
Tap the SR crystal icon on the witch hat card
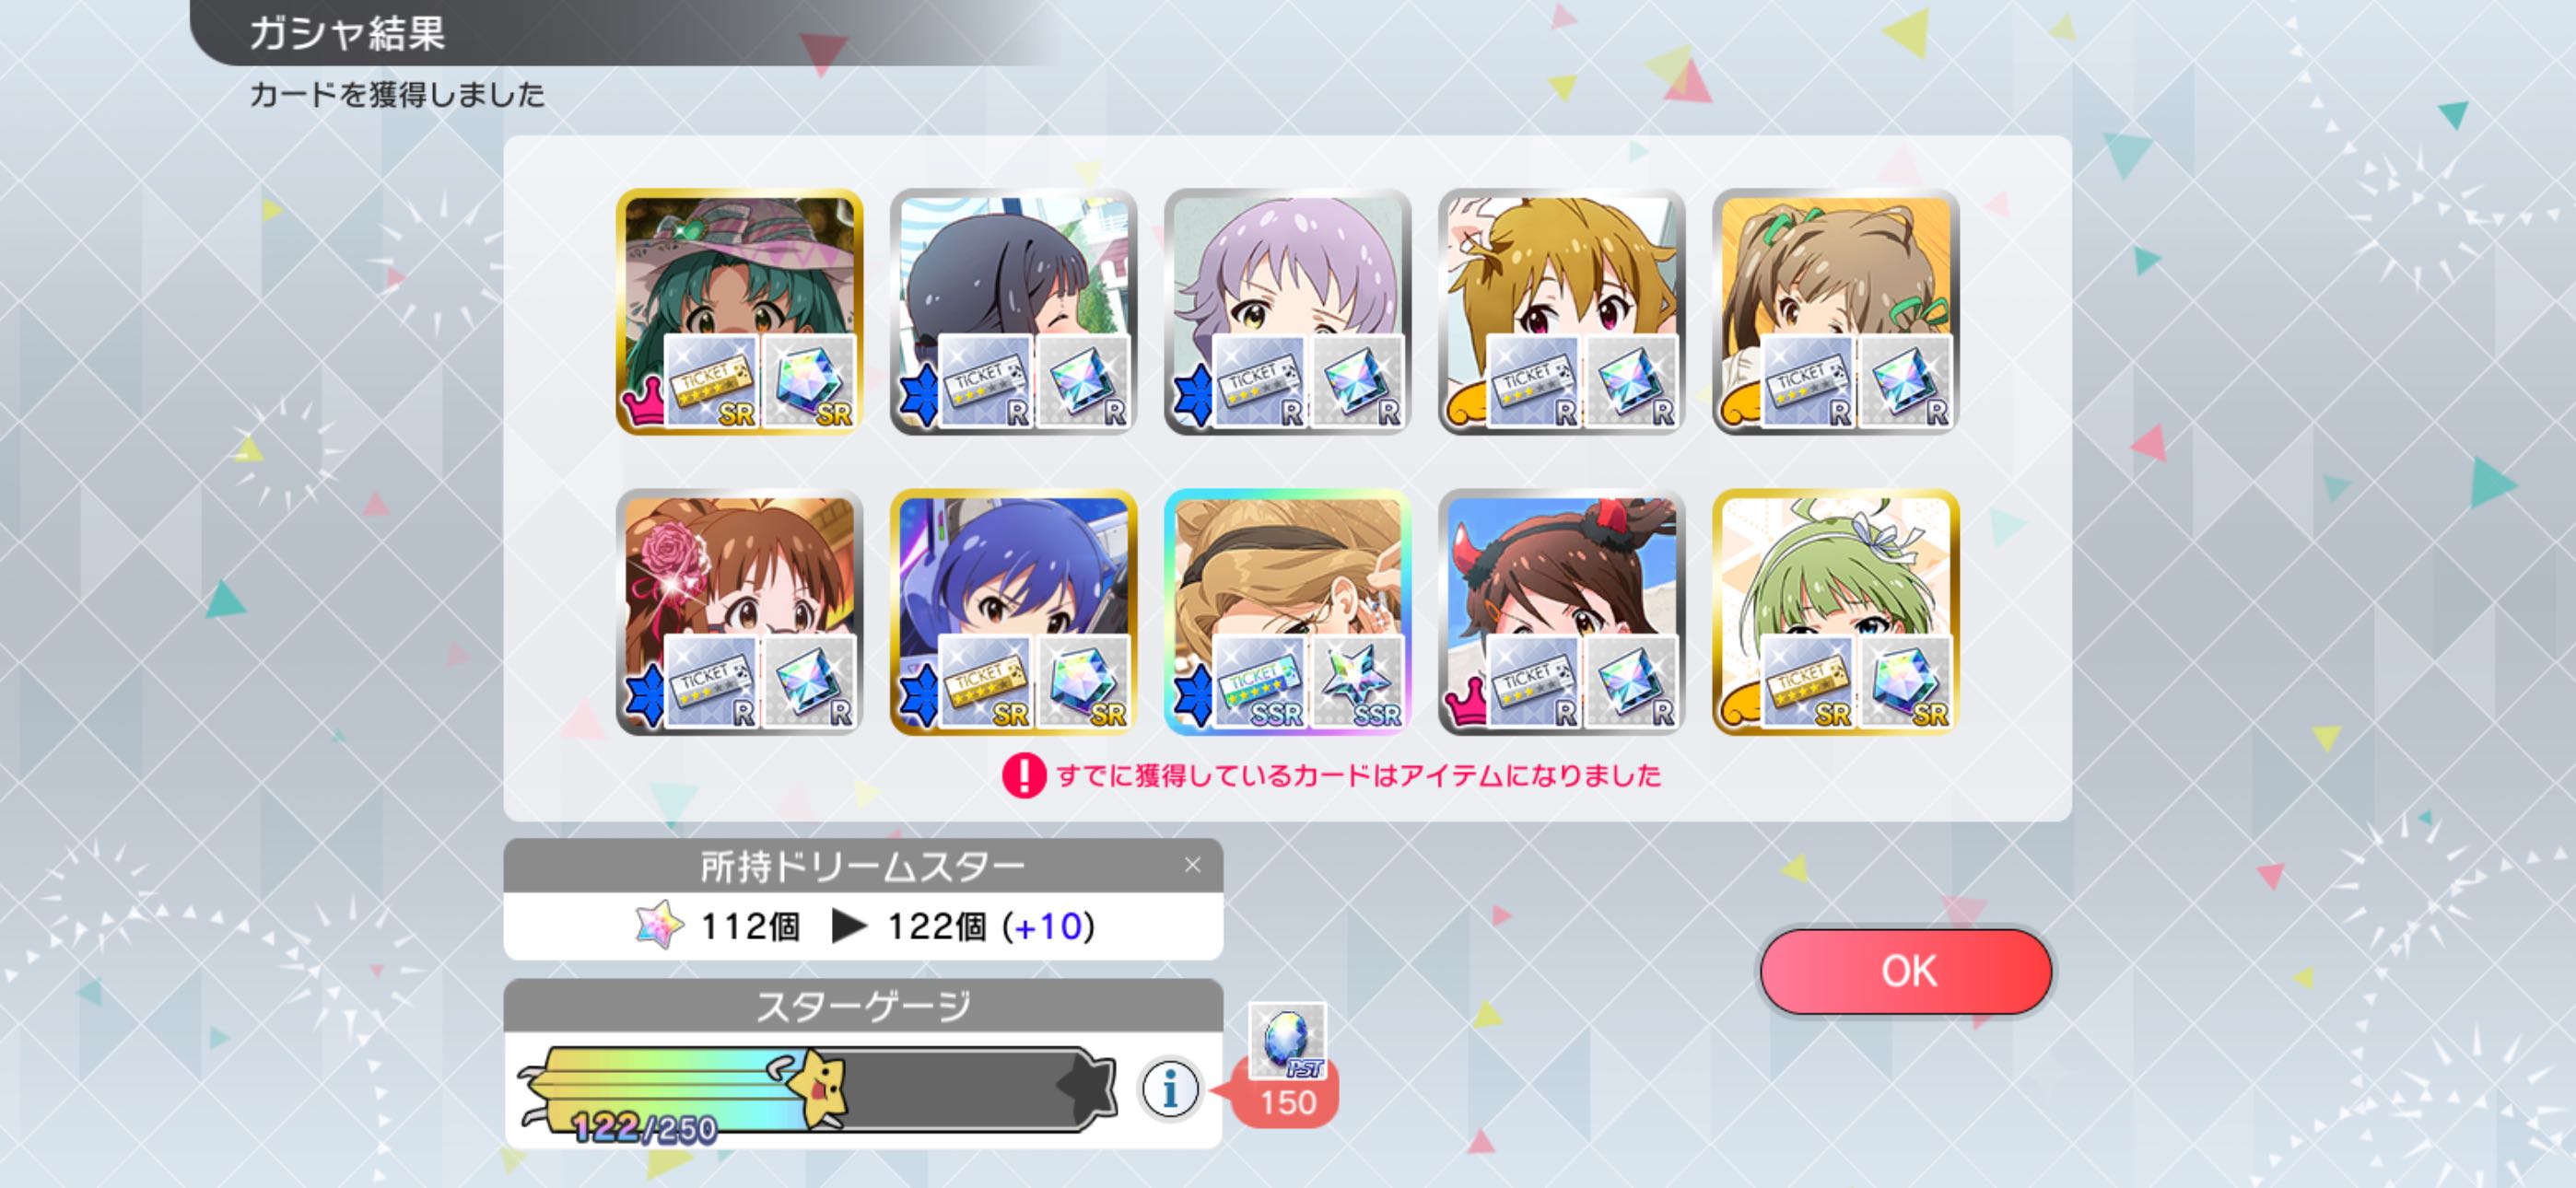coord(809,382)
